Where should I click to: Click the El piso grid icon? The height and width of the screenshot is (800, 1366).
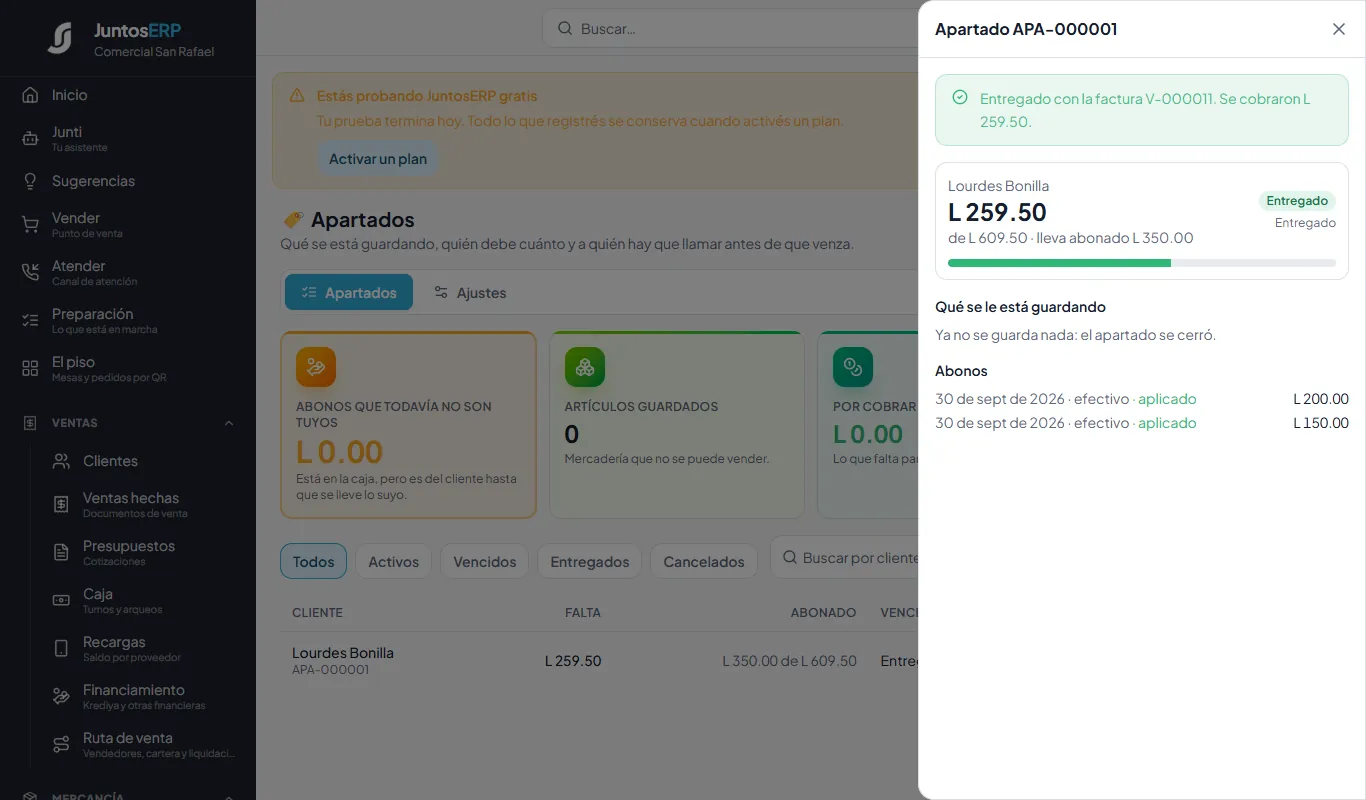[30, 369]
